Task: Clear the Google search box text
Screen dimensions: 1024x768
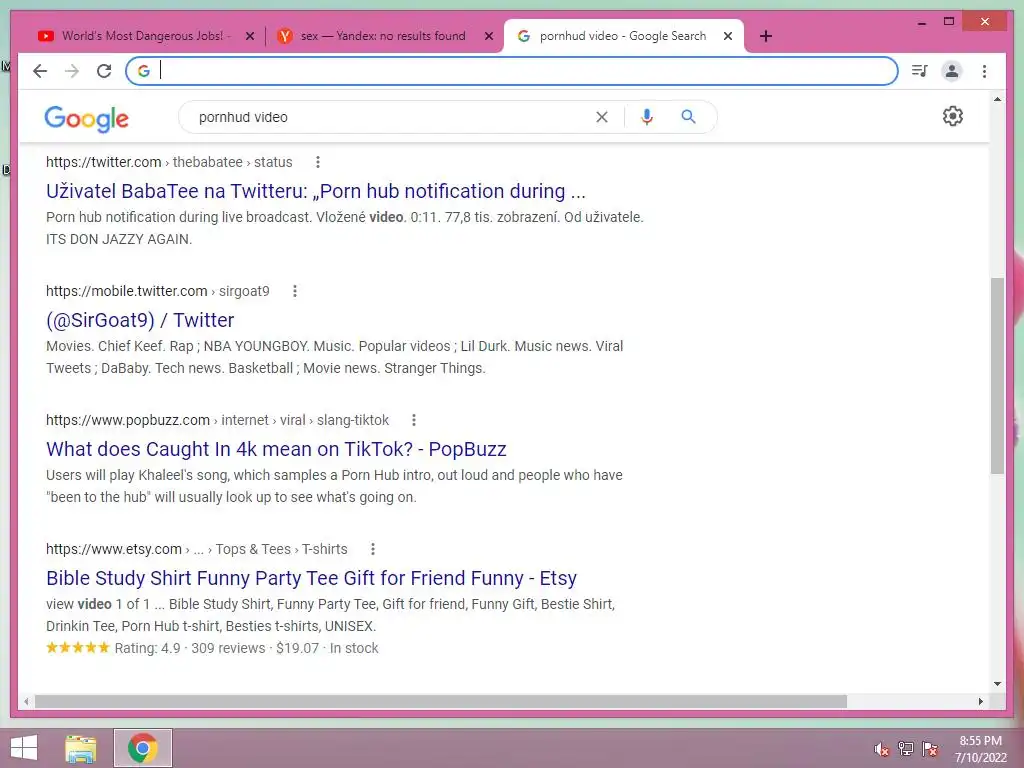Action: (601, 117)
